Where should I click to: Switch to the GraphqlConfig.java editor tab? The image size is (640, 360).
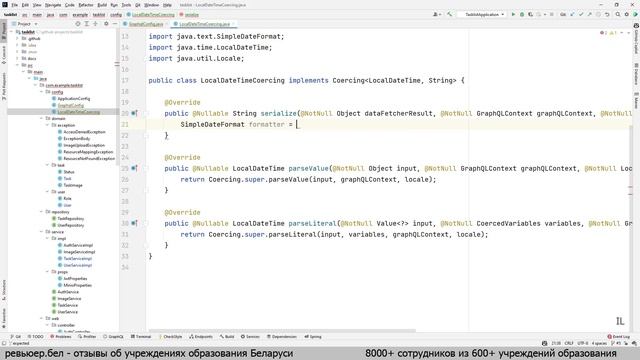[x=146, y=24]
